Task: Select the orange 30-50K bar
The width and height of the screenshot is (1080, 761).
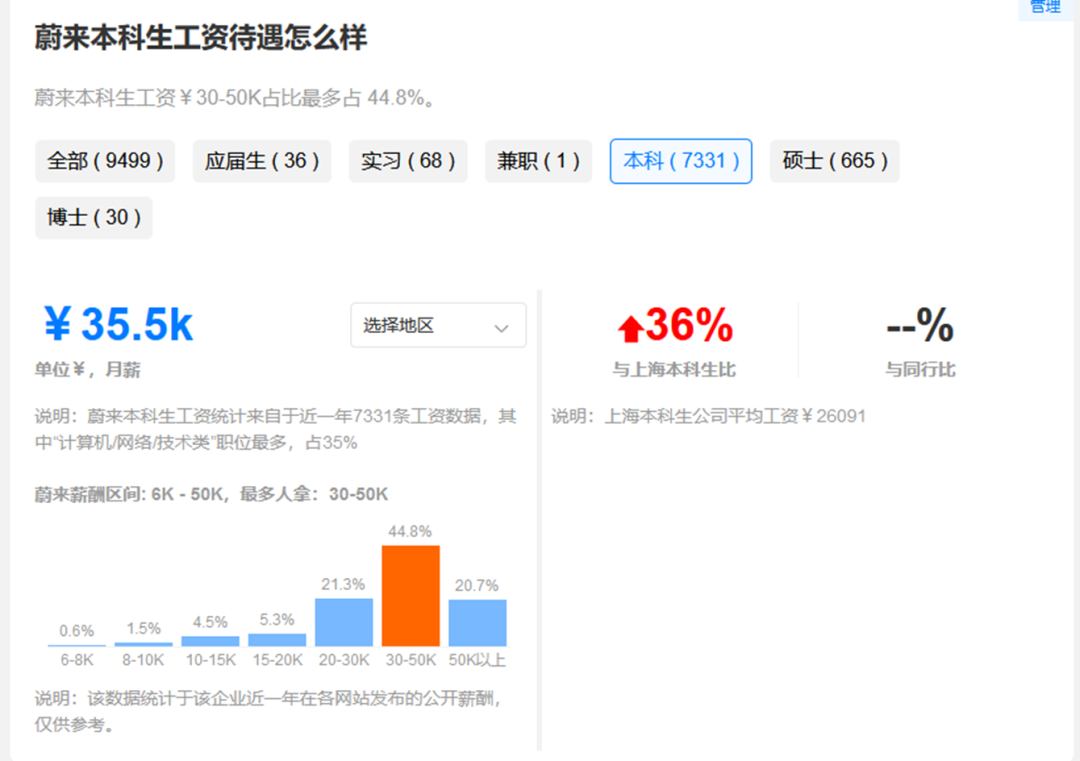Action: 411,595
